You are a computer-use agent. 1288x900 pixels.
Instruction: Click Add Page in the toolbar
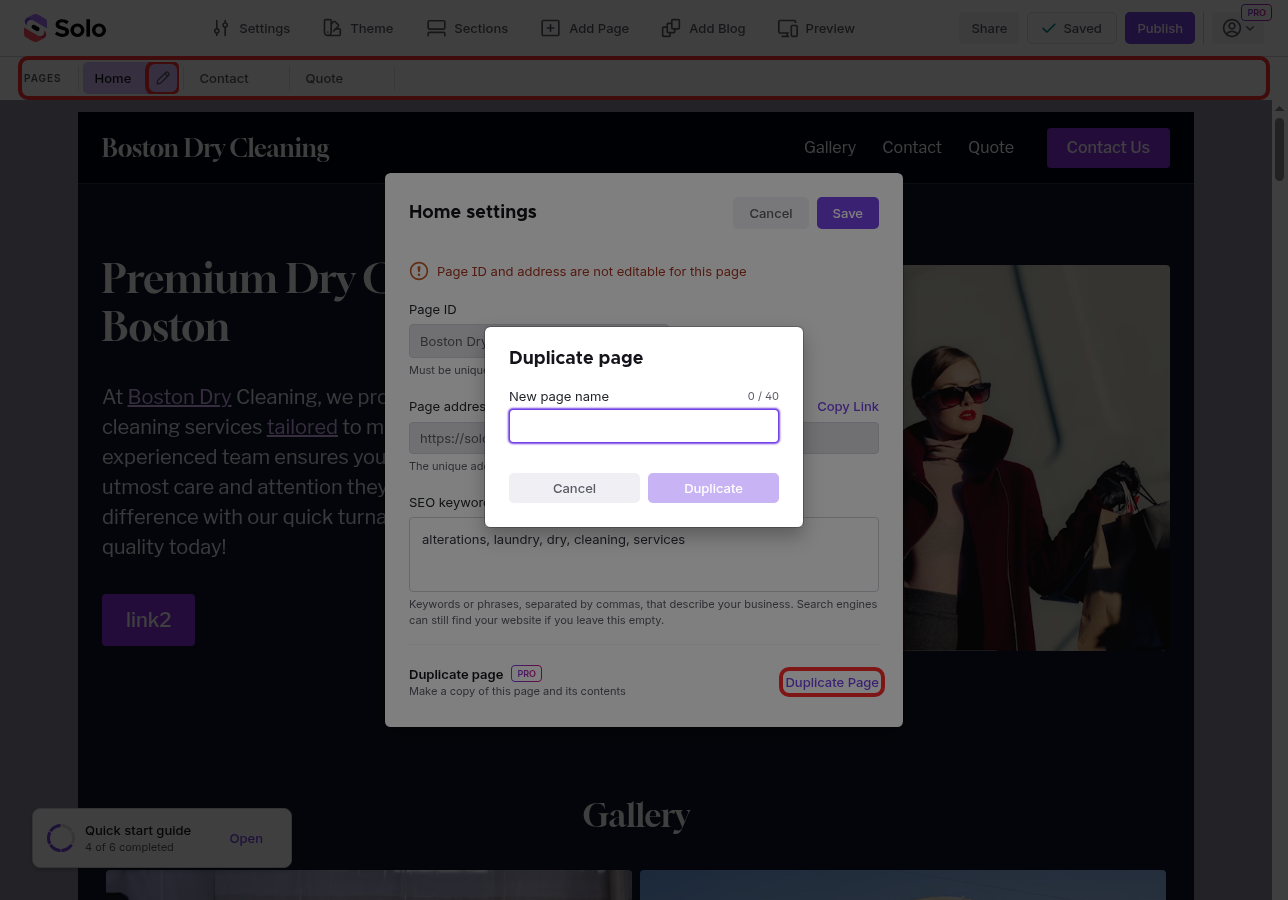point(585,28)
